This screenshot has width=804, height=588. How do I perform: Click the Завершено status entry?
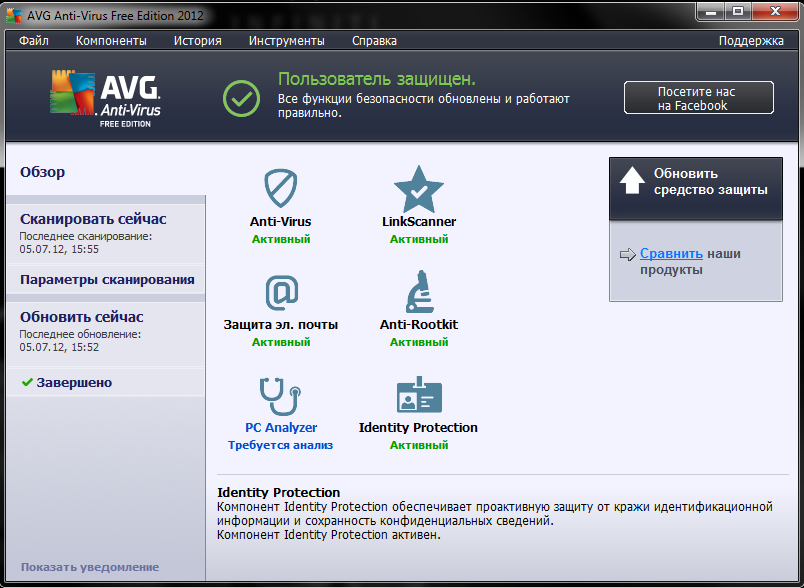106,382
